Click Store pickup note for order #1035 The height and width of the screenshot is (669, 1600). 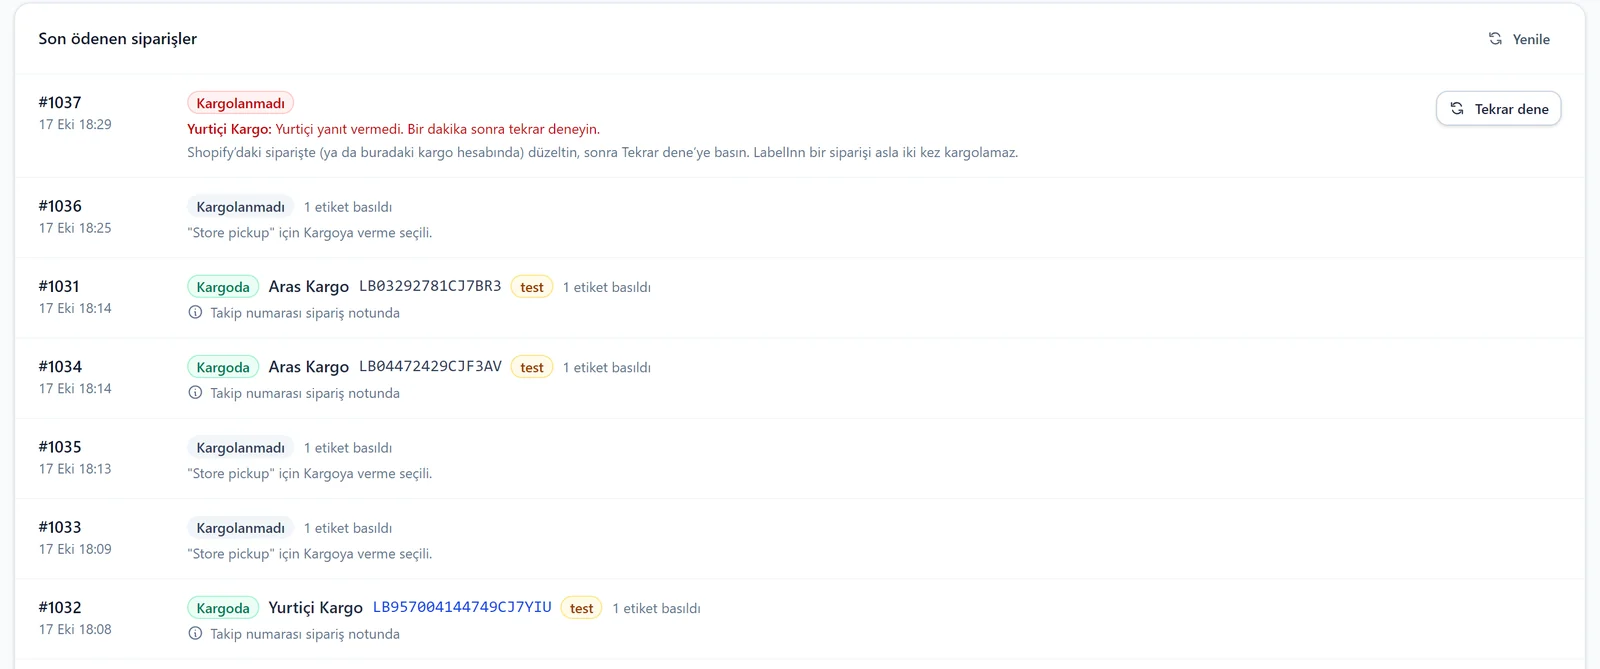(x=310, y=474)
